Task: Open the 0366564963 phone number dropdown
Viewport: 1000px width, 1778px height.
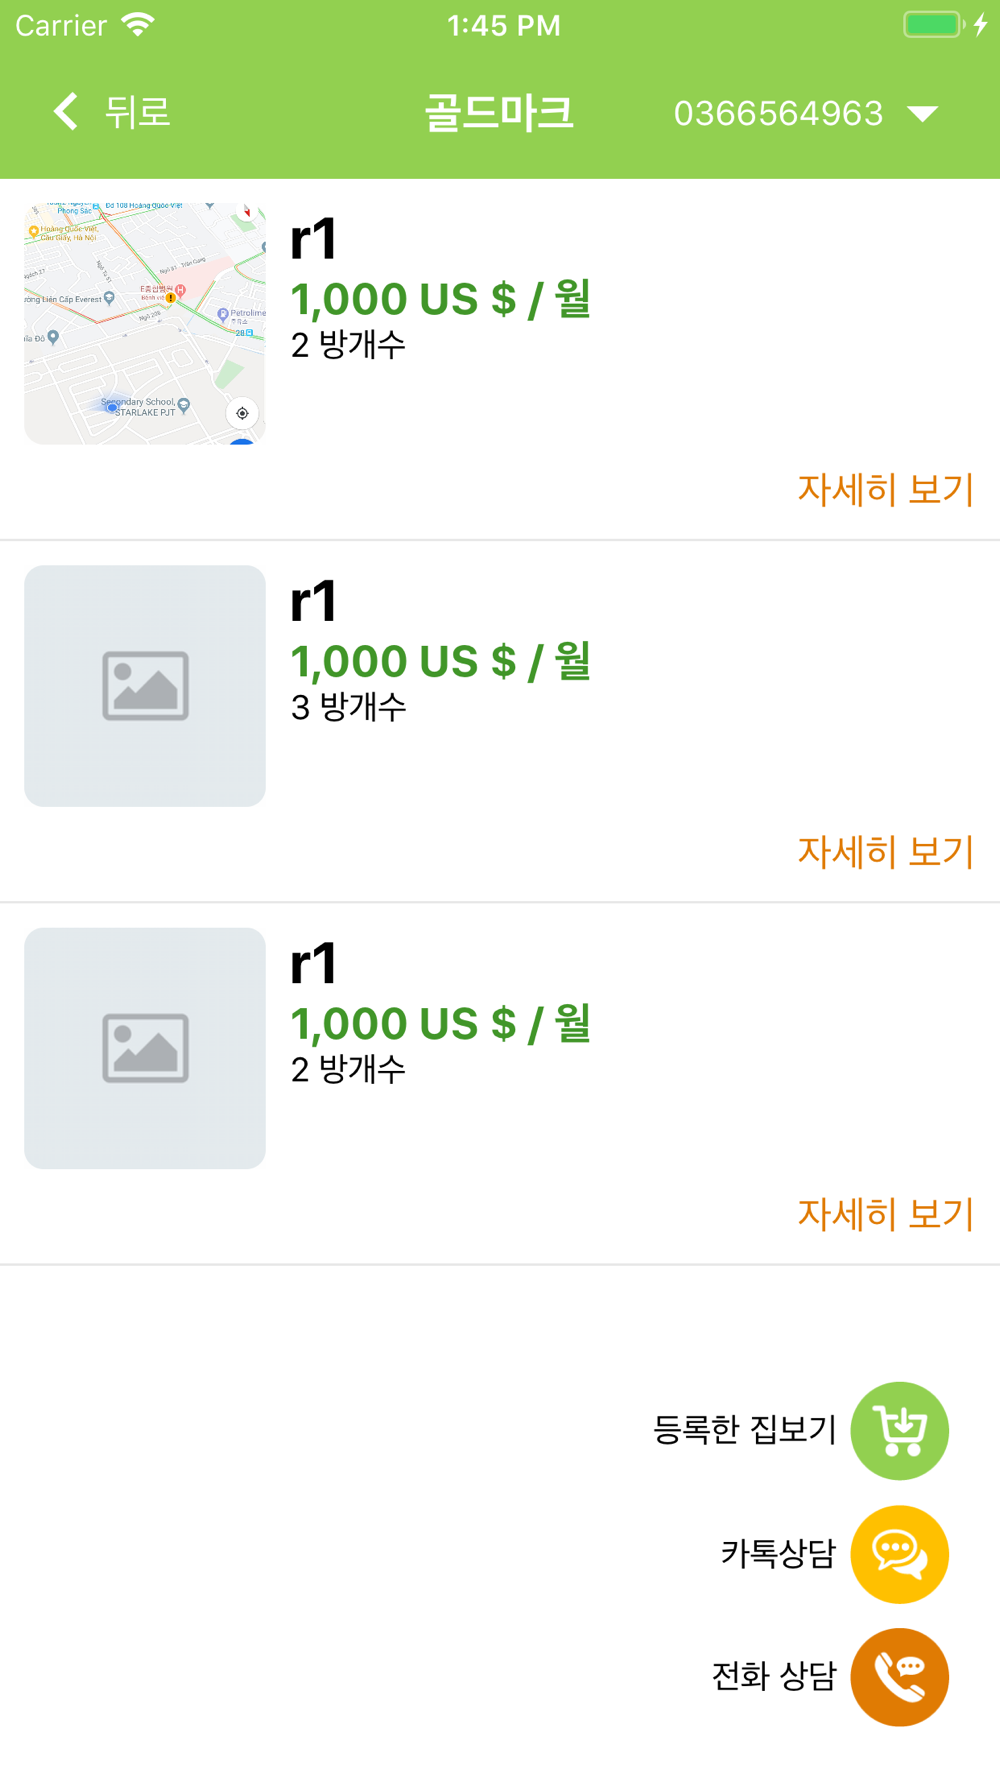Action: [778, 113]
